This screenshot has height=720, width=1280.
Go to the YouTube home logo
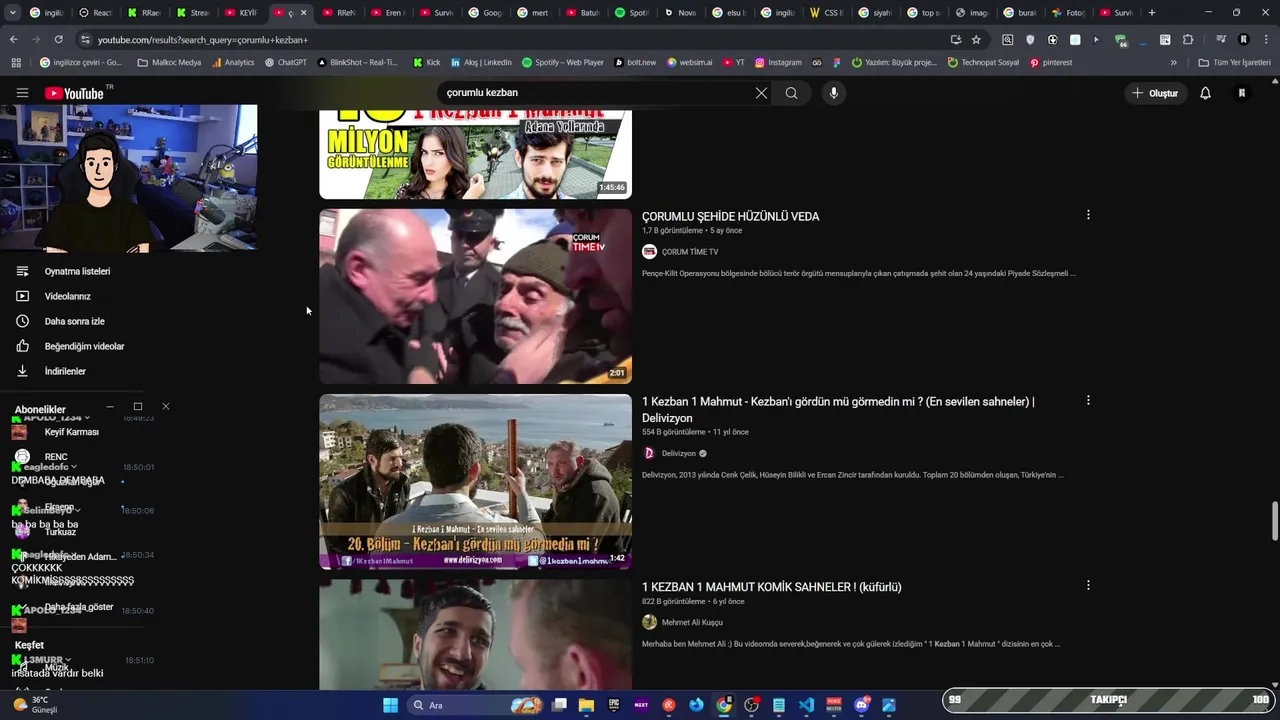coord(75,93)
